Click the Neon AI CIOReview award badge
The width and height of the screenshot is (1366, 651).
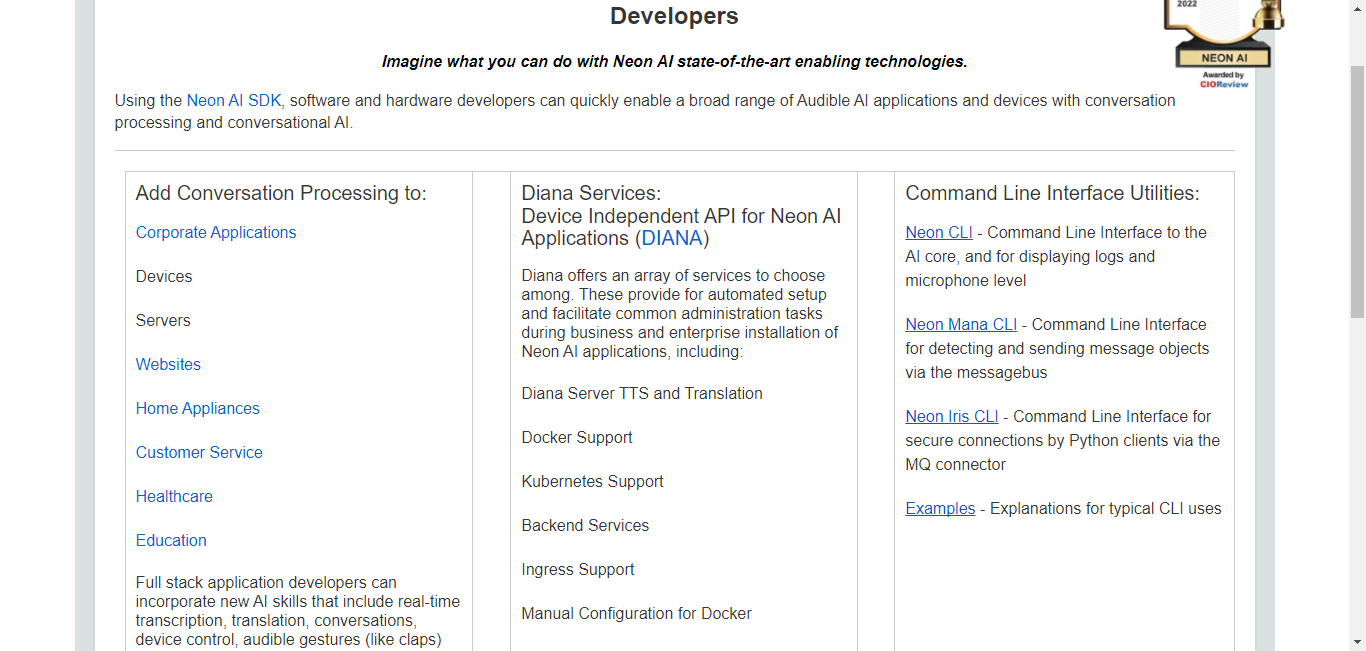pos(1223,43)
